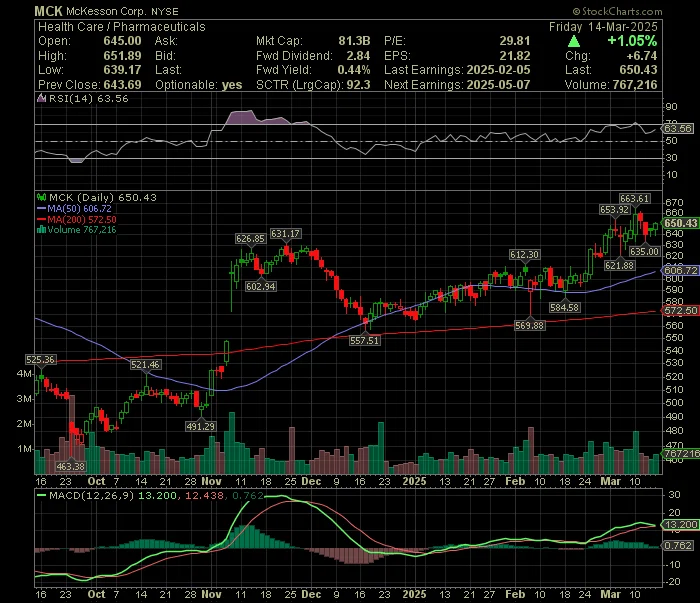Image resolution: width=700 pixels, height=603 pixels.
Task: Click the MA(200) 572.50 legend entry
Action: pyautogui.click(x=82, y=220)
